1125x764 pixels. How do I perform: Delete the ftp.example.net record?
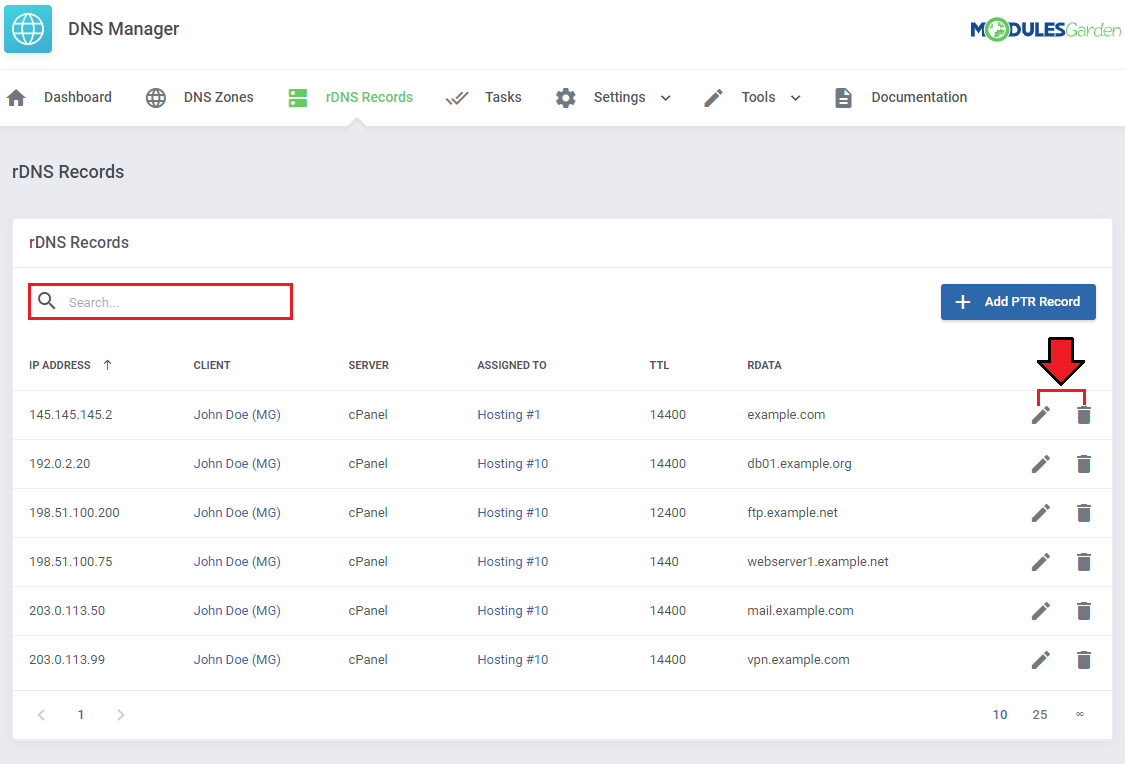pyautogui.click(x=1084, y=513)
